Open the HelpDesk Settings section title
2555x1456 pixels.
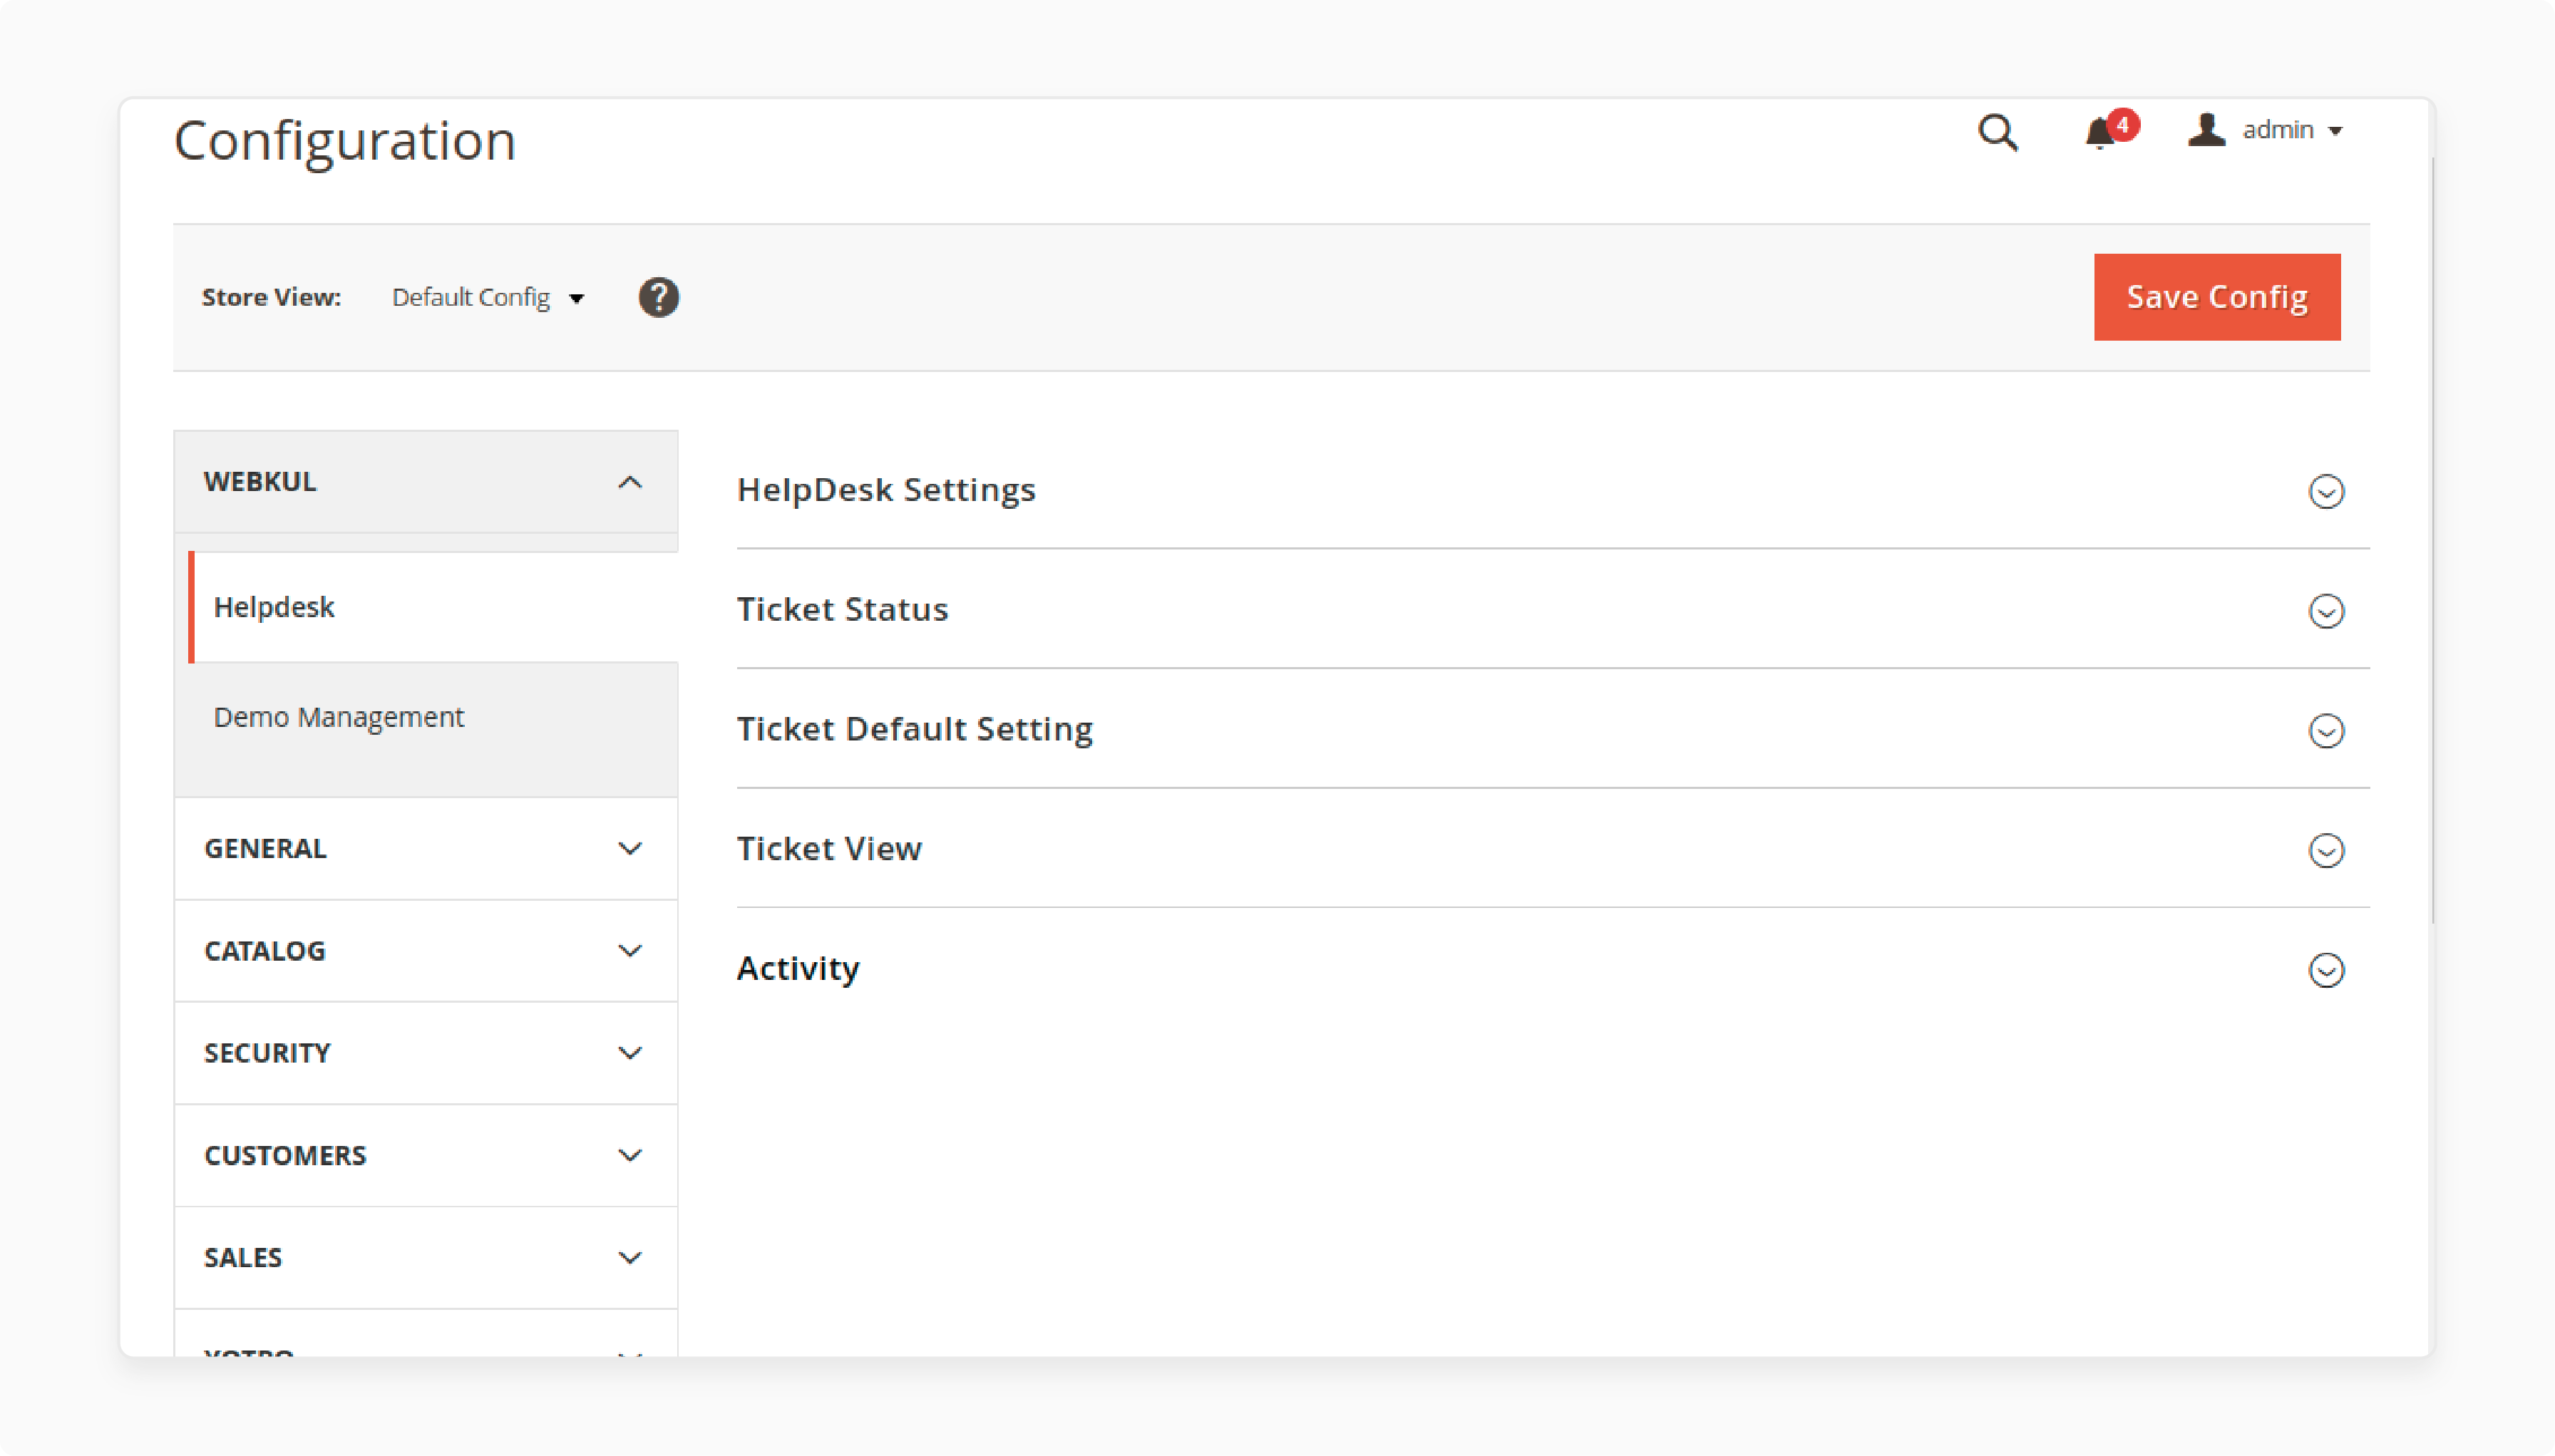pyautogui.click(x=886, y=490)
